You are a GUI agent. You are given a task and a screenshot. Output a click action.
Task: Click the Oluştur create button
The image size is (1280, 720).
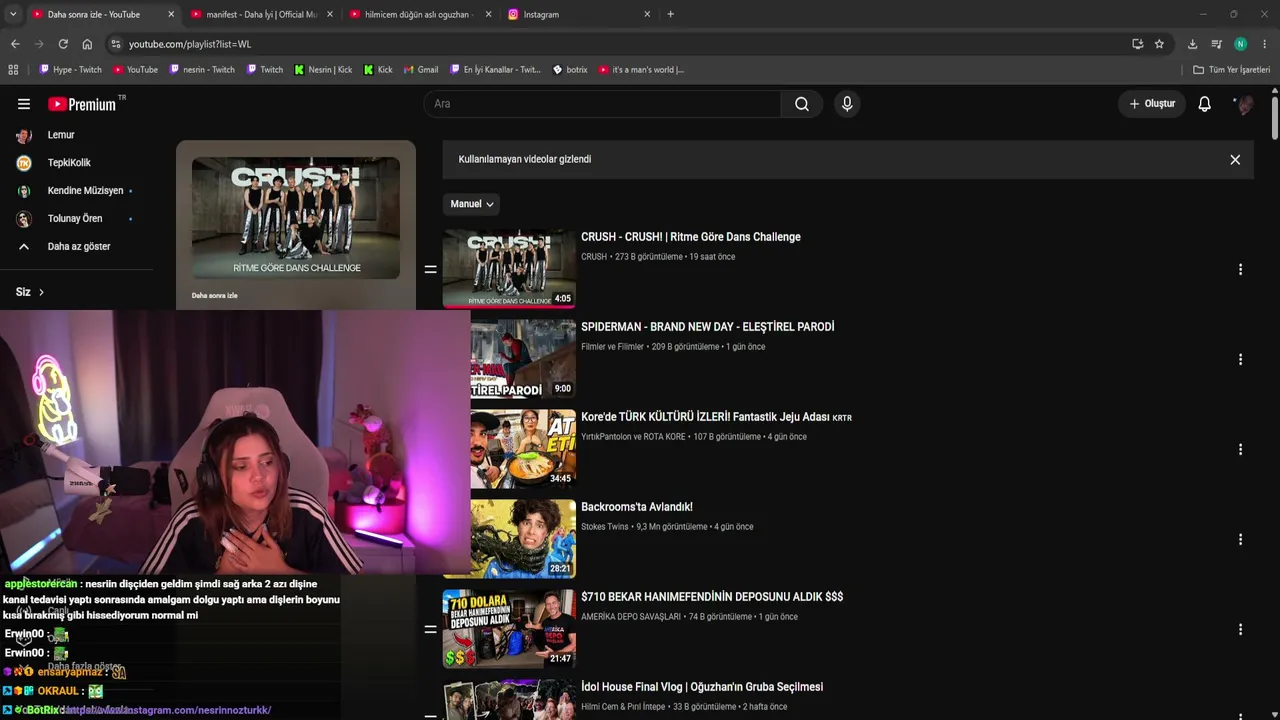1152,104
